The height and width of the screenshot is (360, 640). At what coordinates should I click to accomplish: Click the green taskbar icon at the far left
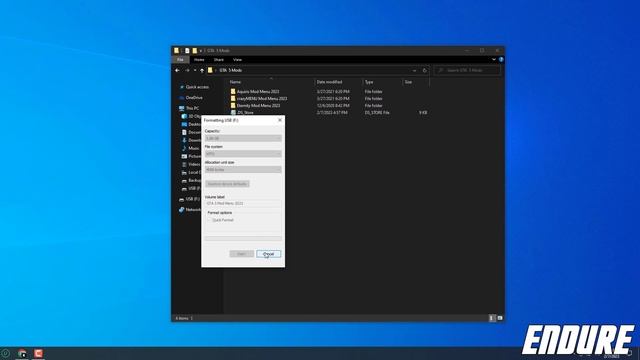(5, 353)
